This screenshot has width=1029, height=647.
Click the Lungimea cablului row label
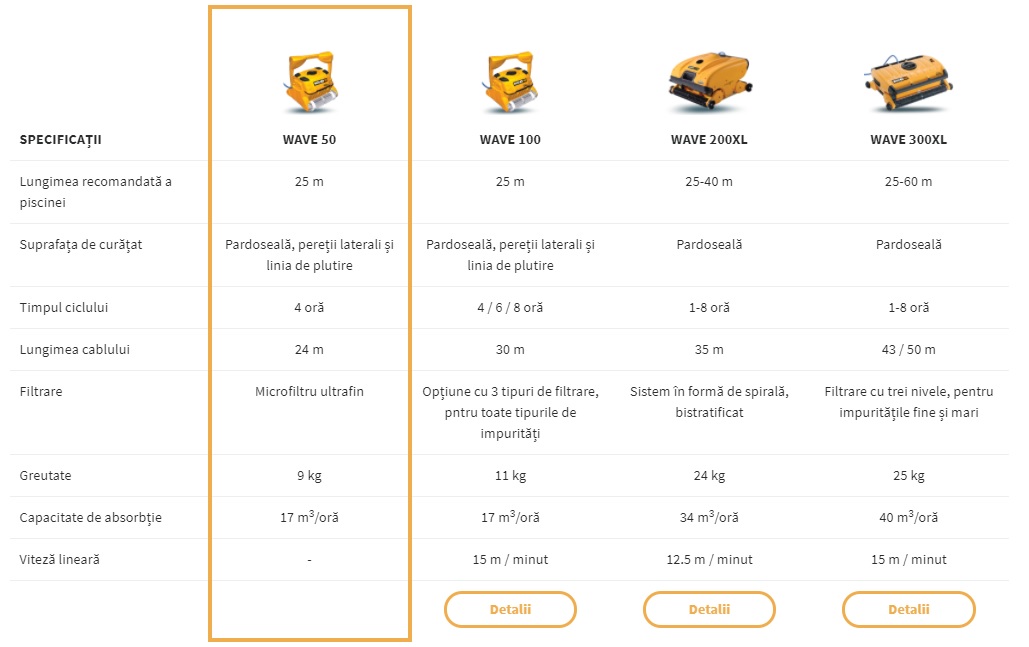point(75,350)
